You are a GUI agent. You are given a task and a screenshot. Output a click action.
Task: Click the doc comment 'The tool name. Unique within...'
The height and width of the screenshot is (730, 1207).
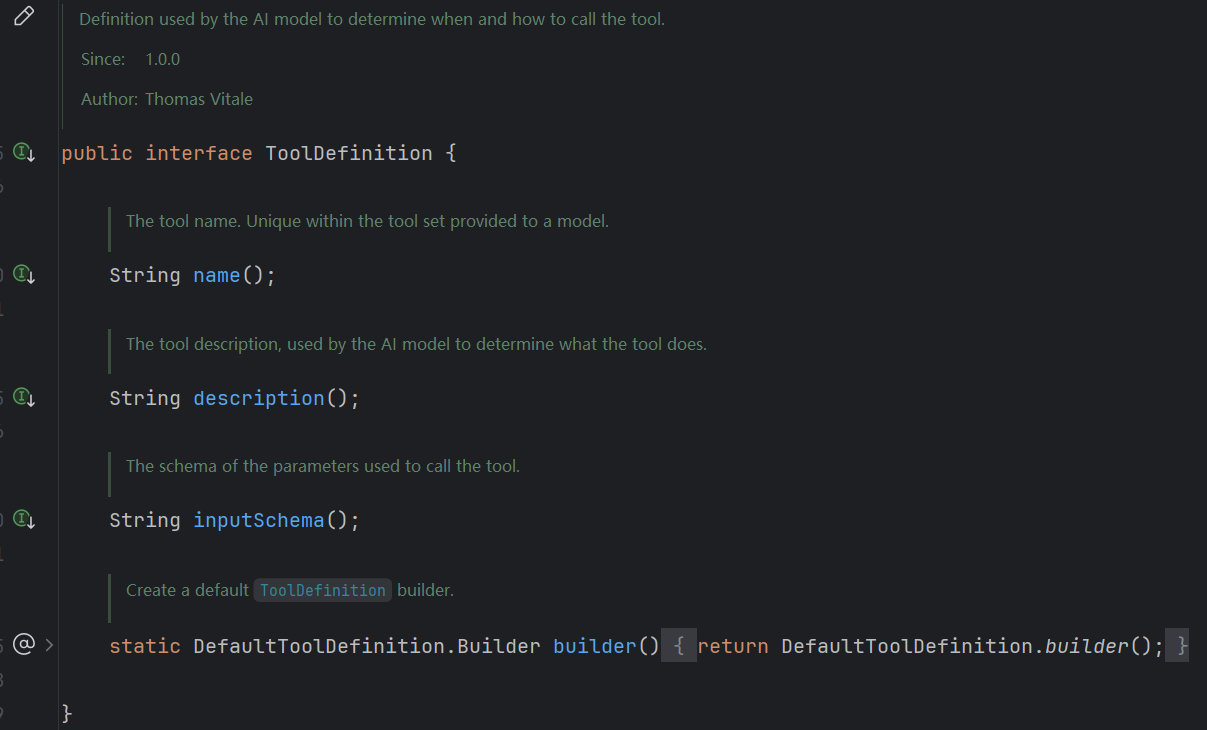pyautogui.click(x=367, y=221)
